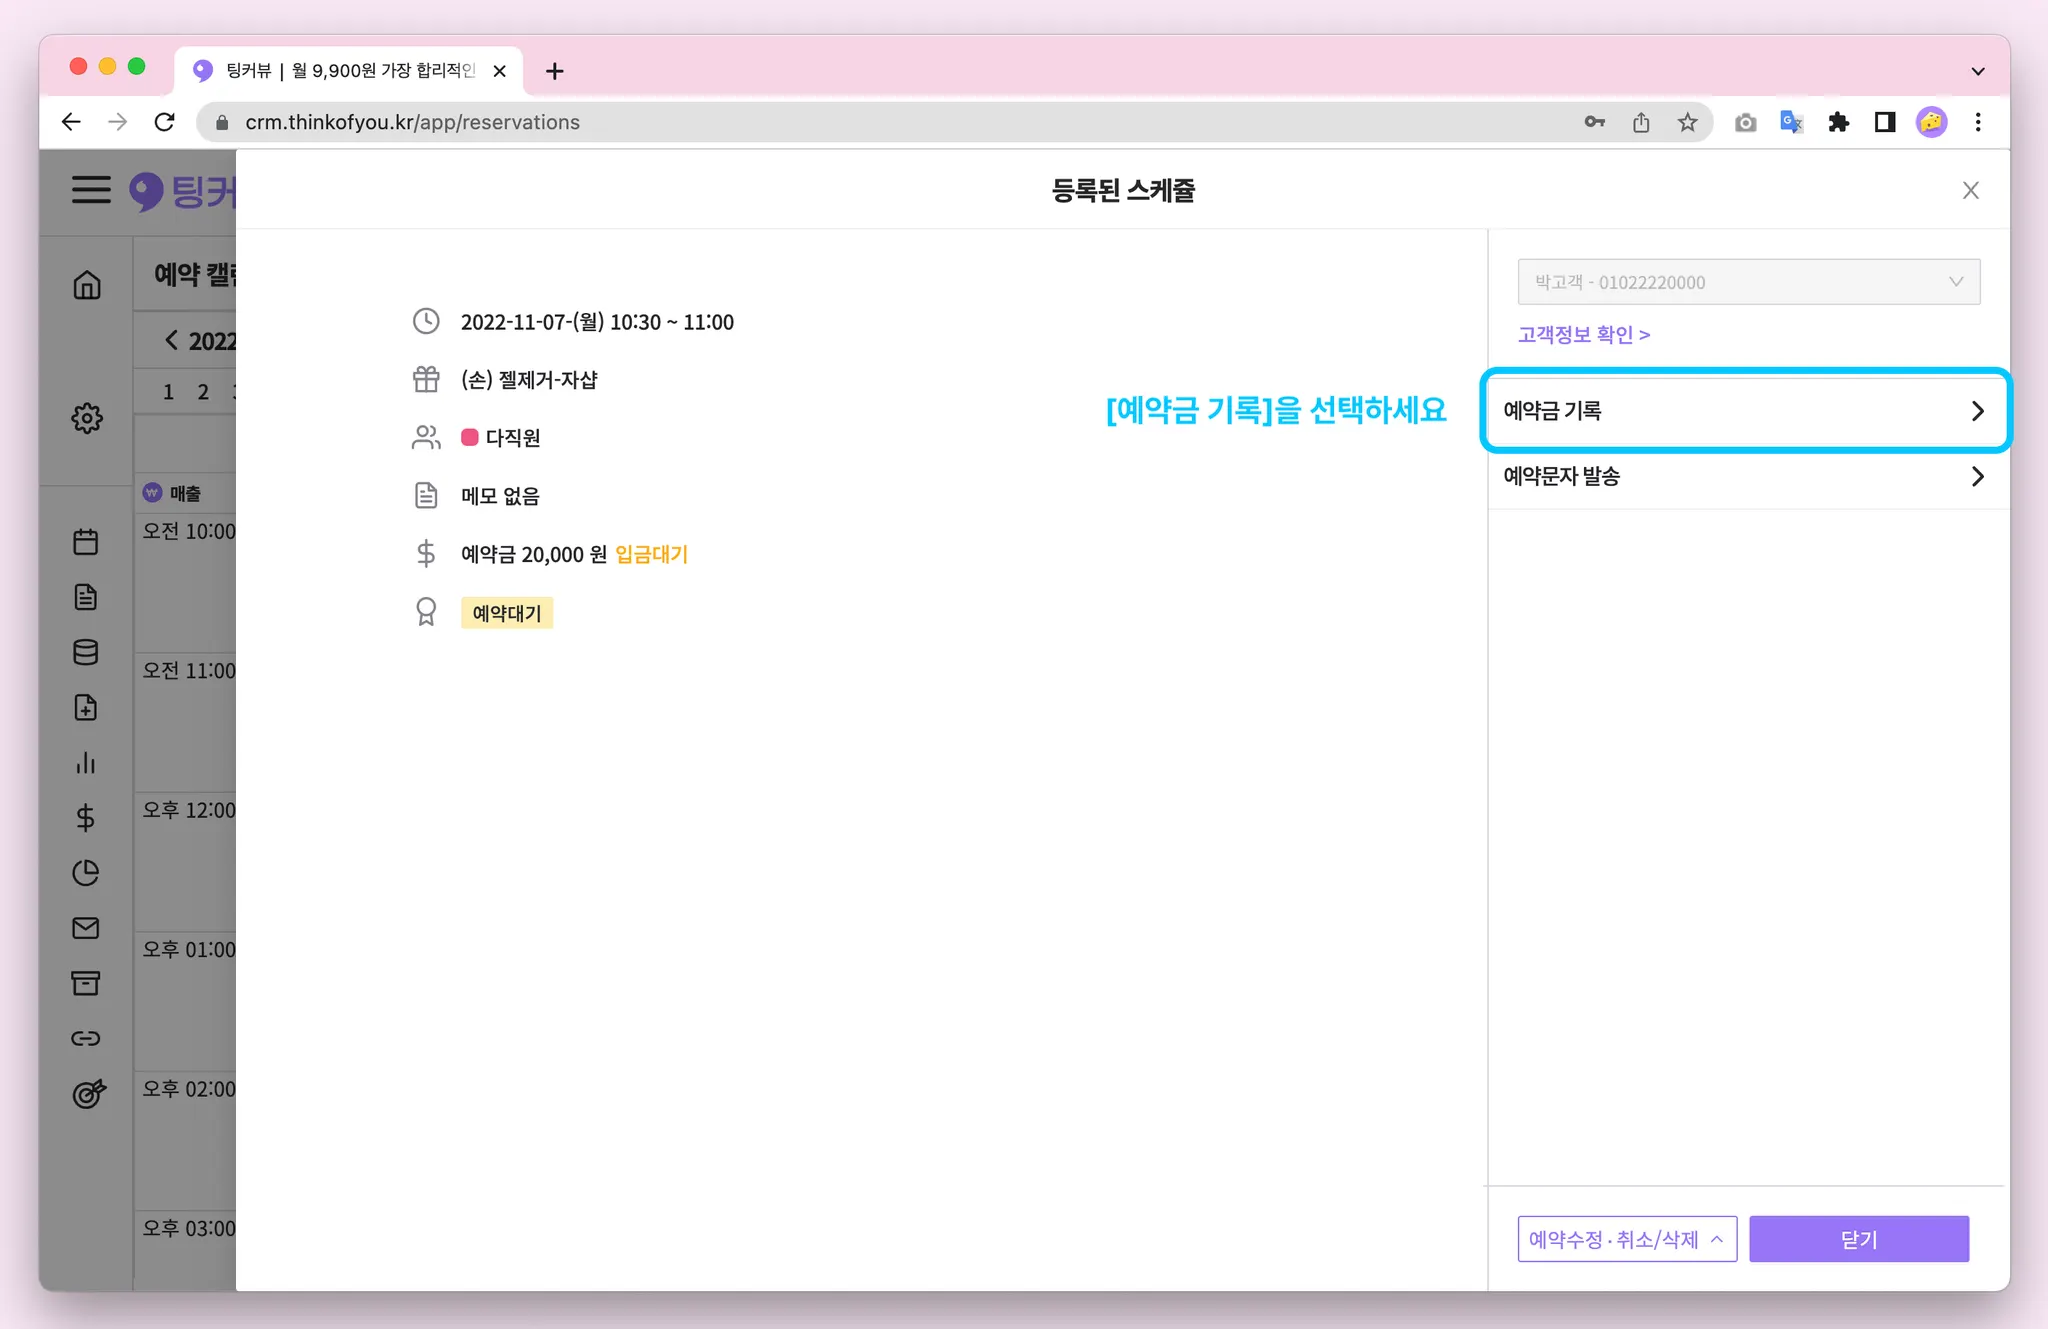Open the mail envelope sidebar icon
2048x1329 pixels.
click(x=86, y=928)
